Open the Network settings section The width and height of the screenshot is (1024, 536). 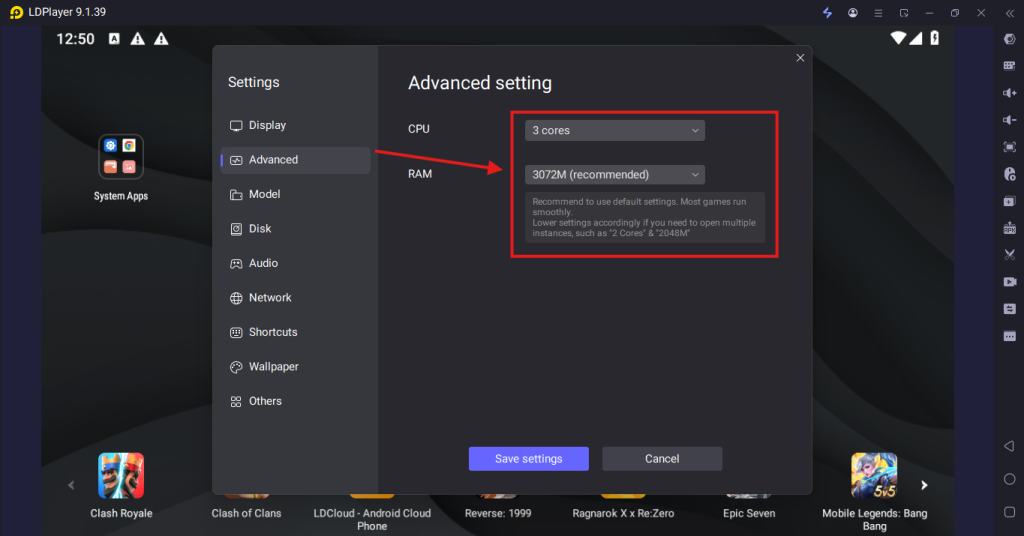pos(270,298)
